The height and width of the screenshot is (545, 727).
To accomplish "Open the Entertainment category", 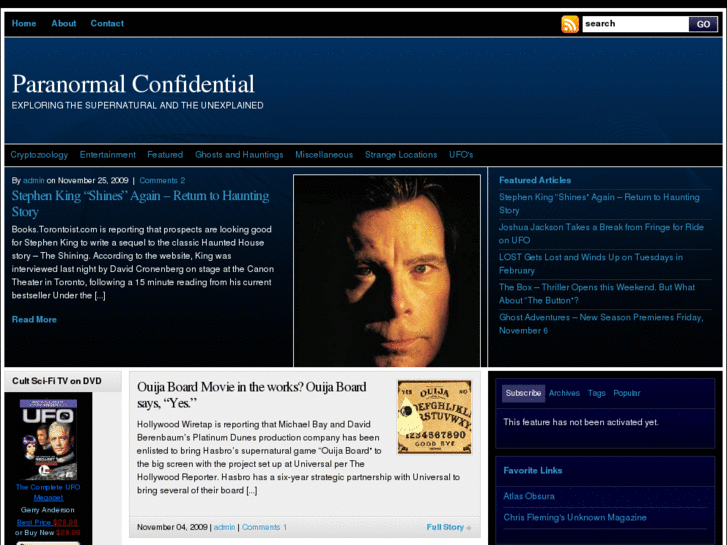I will click(x=108, y=155).
